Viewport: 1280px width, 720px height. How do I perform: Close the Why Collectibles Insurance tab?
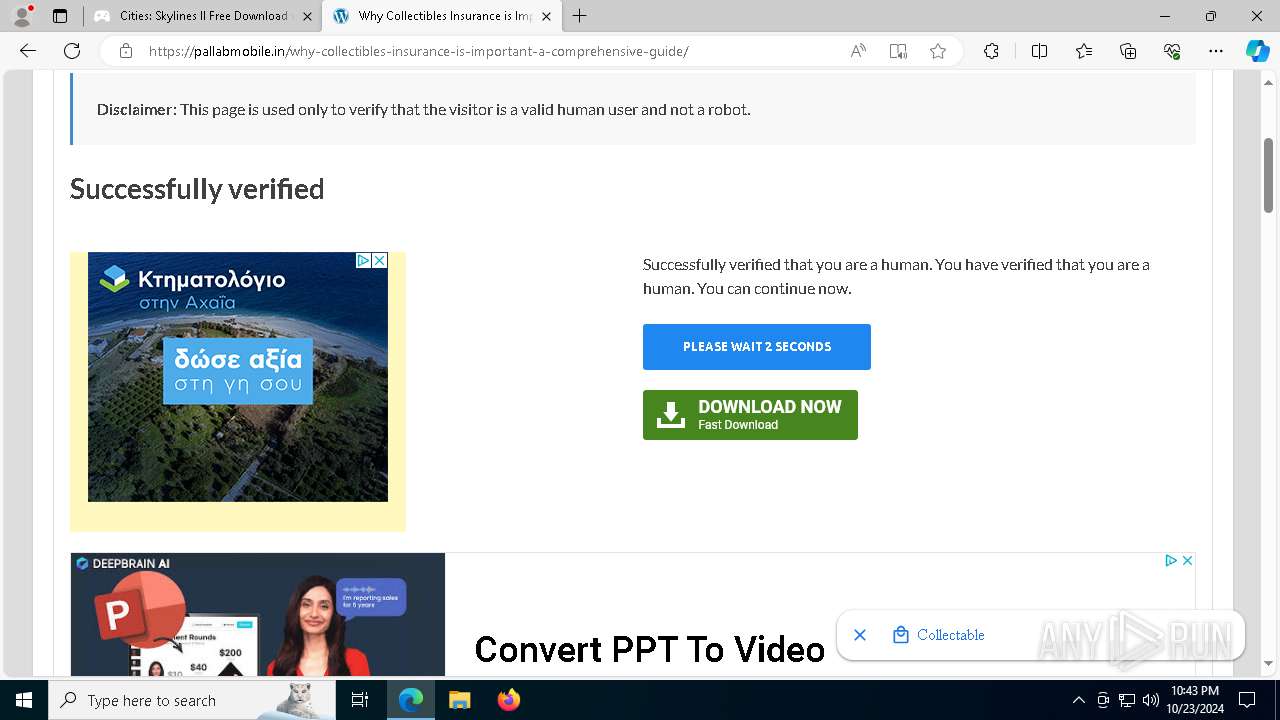point(546,16)
